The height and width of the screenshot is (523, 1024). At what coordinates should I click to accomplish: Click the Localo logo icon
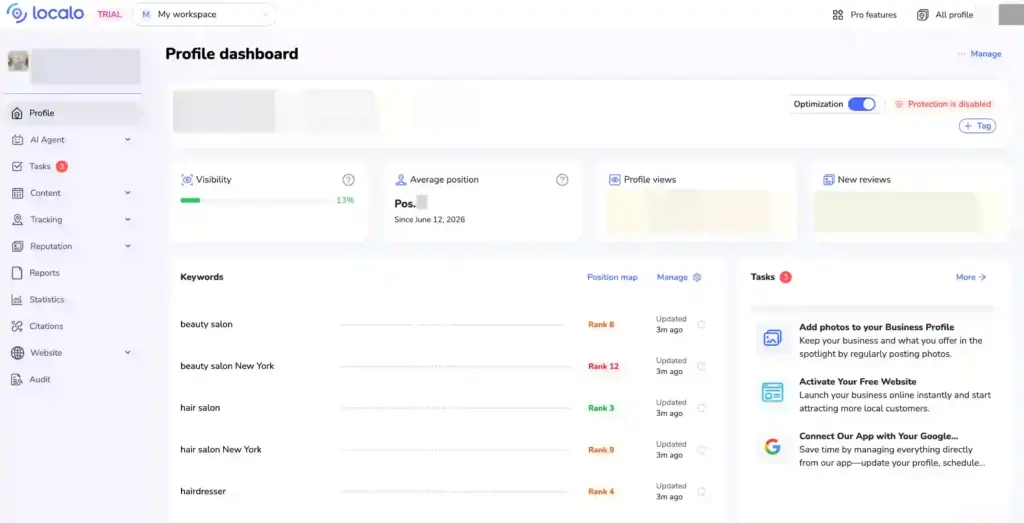[16, 14]
